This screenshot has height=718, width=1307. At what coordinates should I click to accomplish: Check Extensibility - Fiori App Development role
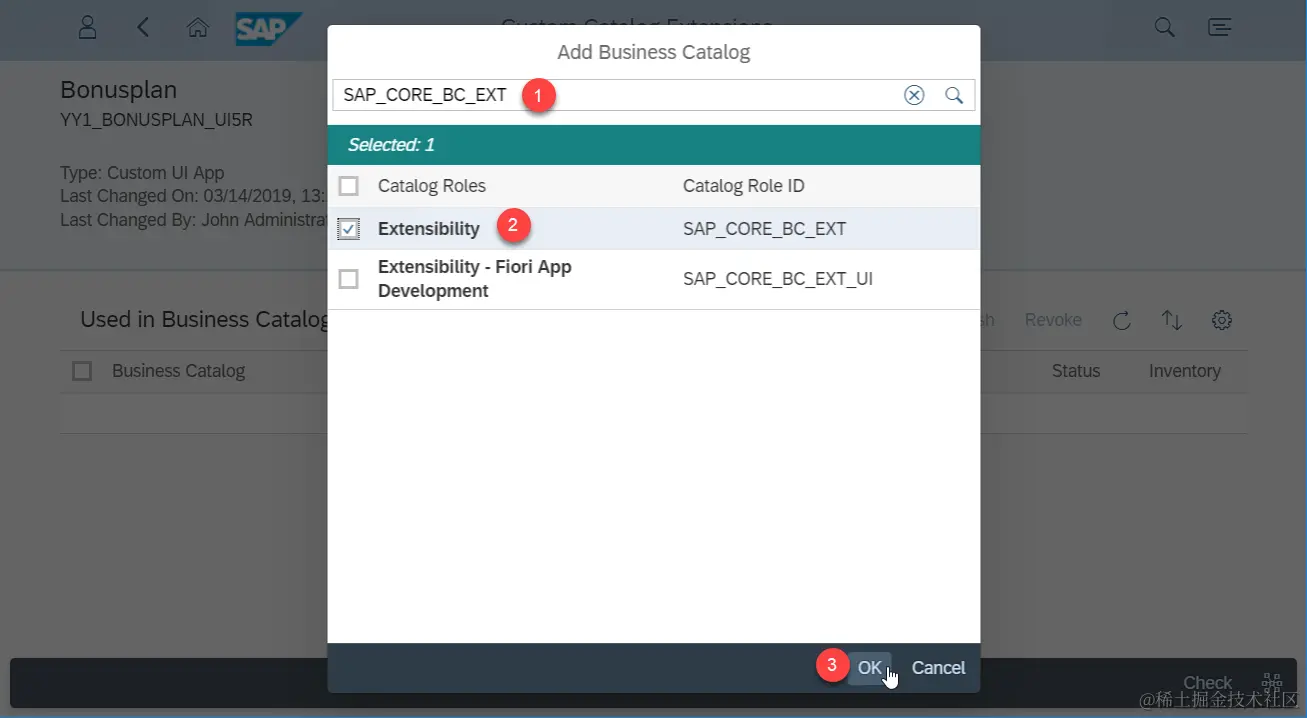click(x=348, y=279)
